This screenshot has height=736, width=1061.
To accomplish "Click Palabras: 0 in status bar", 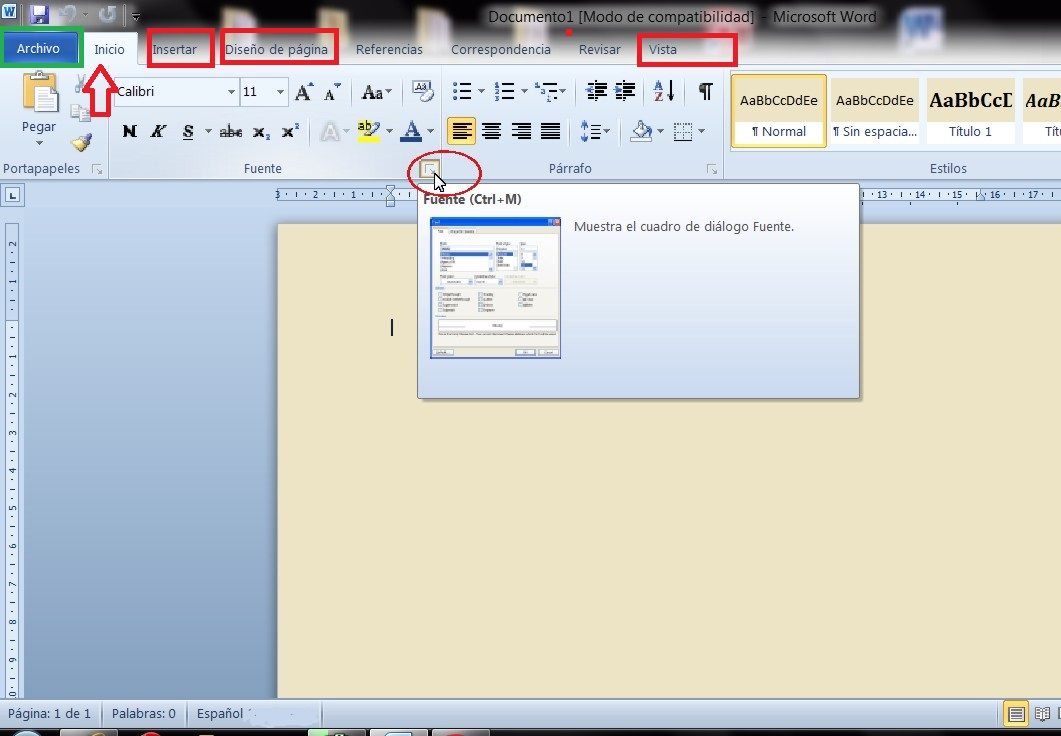I will (x=143, y=713).
